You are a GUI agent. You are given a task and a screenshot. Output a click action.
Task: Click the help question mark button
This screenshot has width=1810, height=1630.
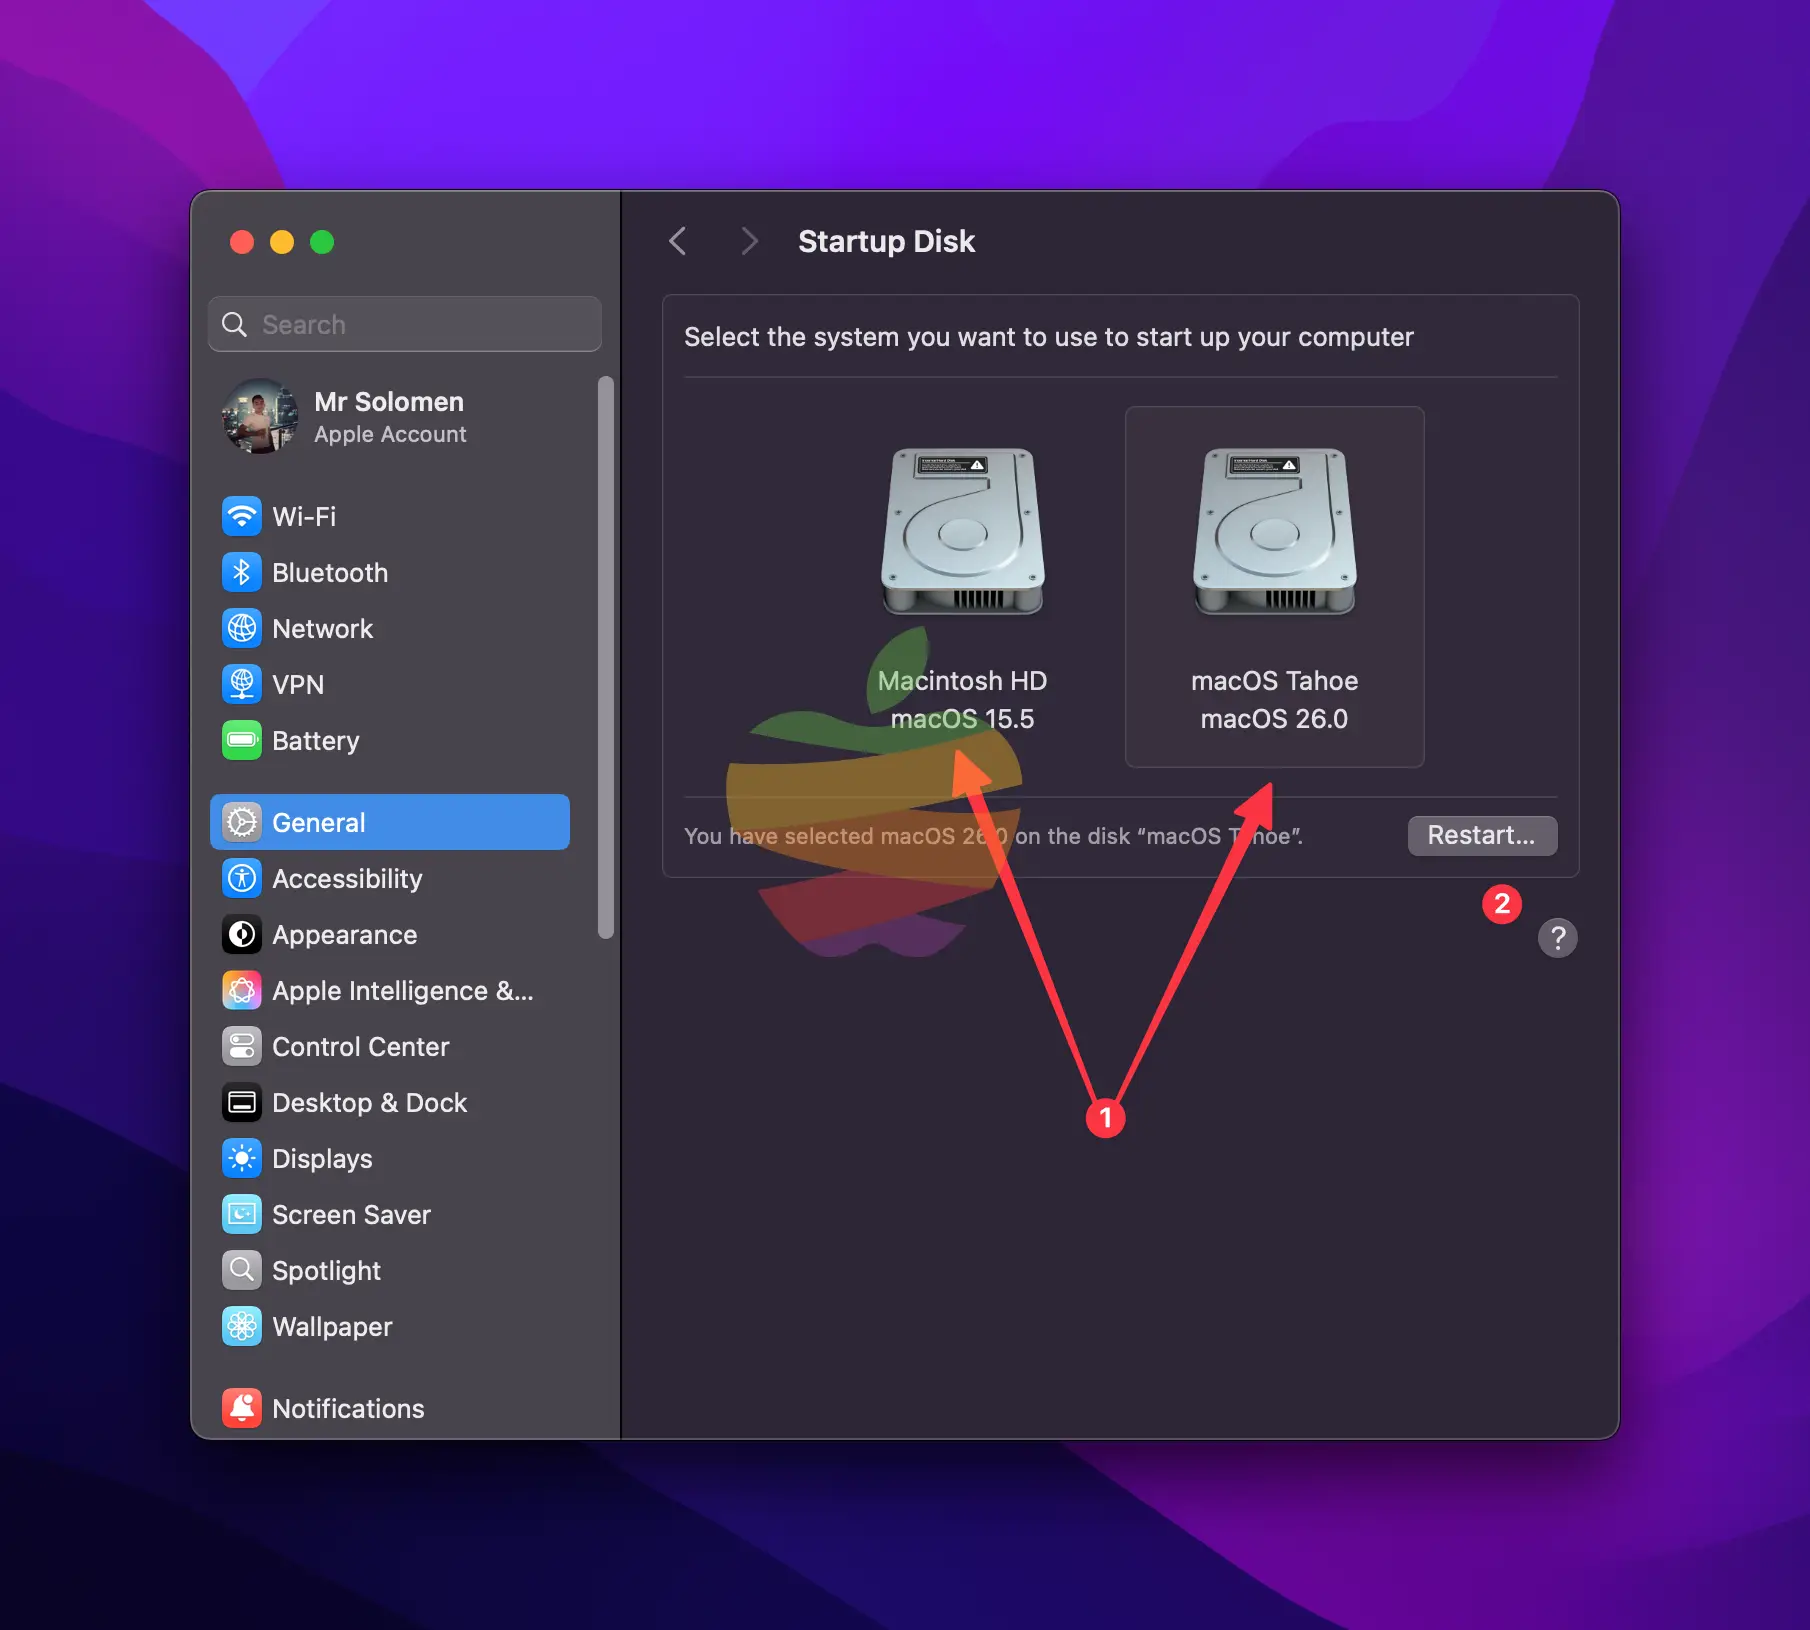click(x=1557, y=938)
